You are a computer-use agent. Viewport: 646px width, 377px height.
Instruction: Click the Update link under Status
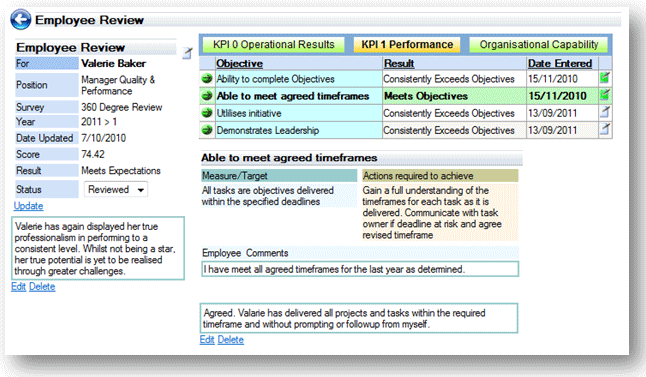tap(28, 206)
